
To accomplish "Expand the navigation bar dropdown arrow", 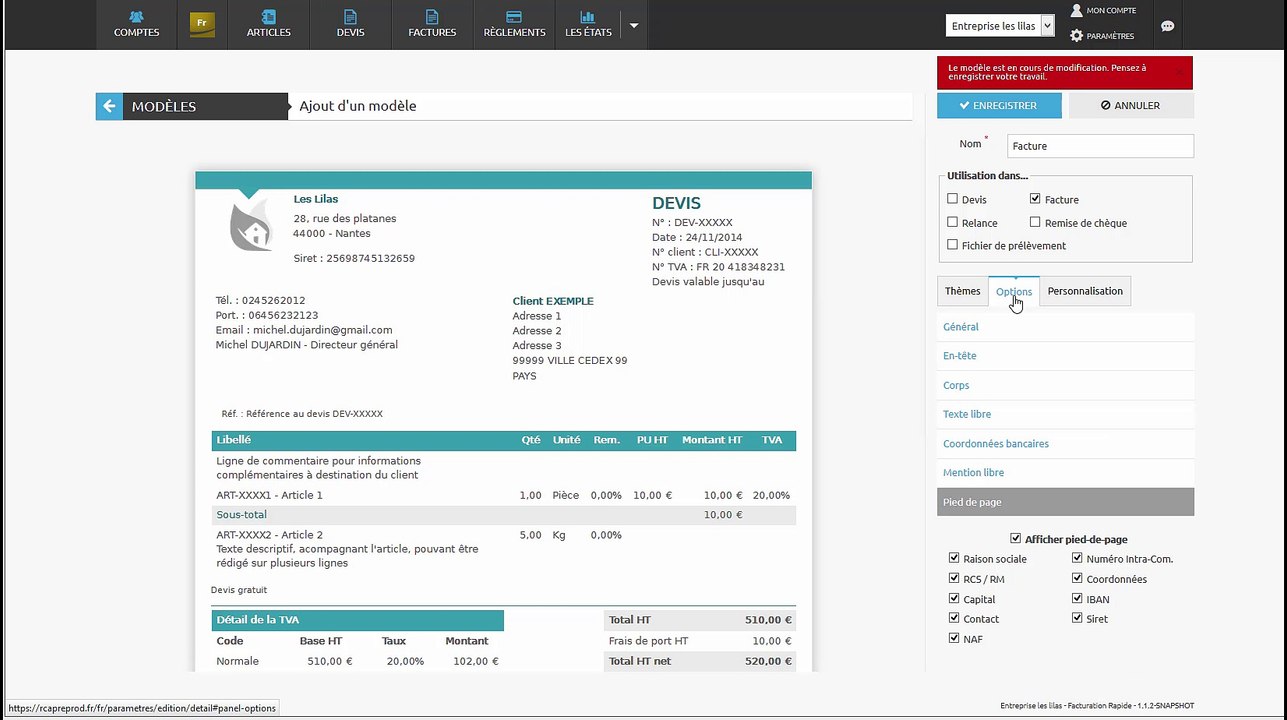I will [634, 25].
